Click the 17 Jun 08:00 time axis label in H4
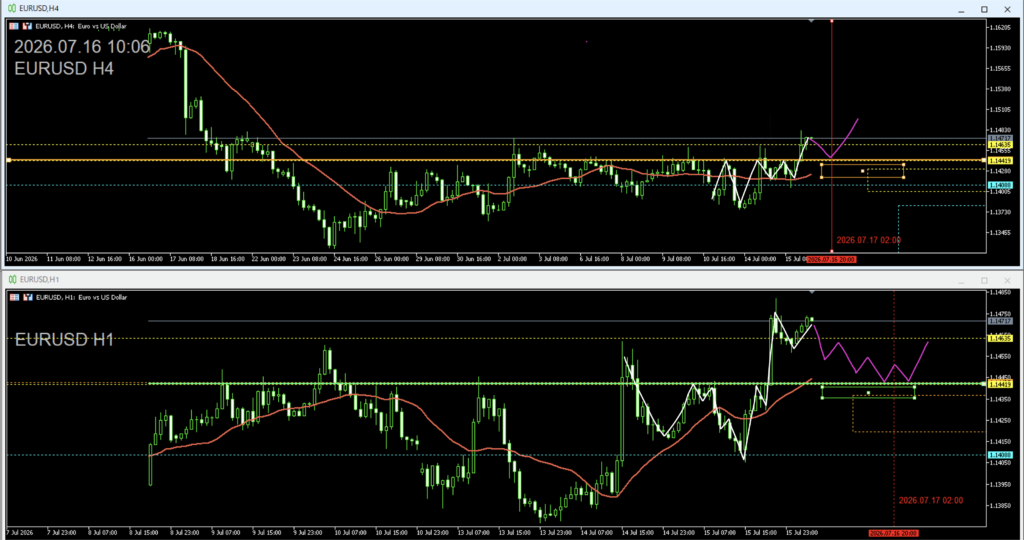Screen dimensions: 1024x540 click(187, 259)
